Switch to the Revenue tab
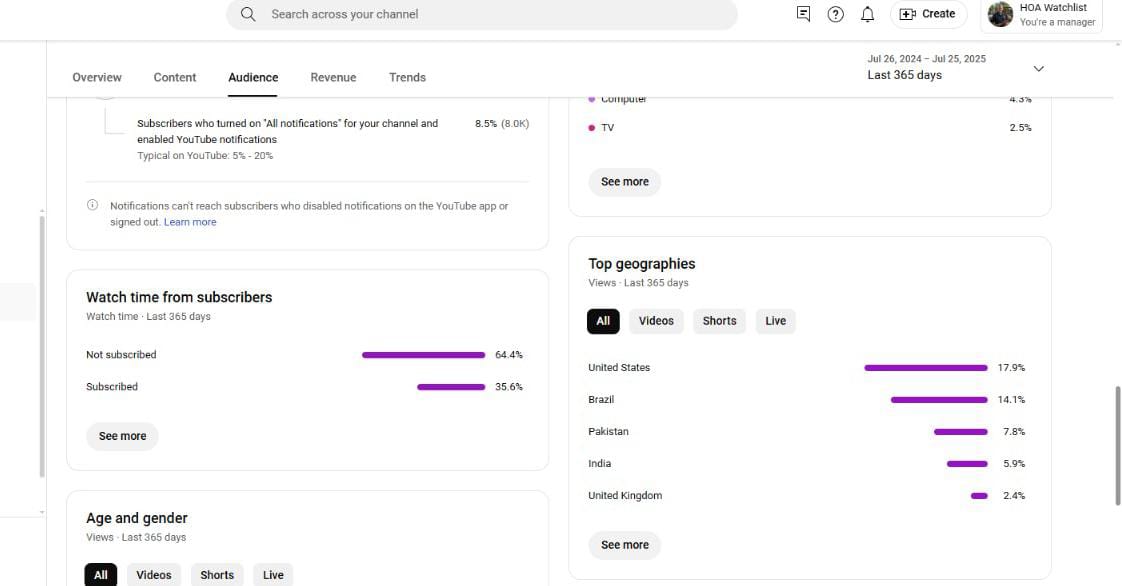 333,77
